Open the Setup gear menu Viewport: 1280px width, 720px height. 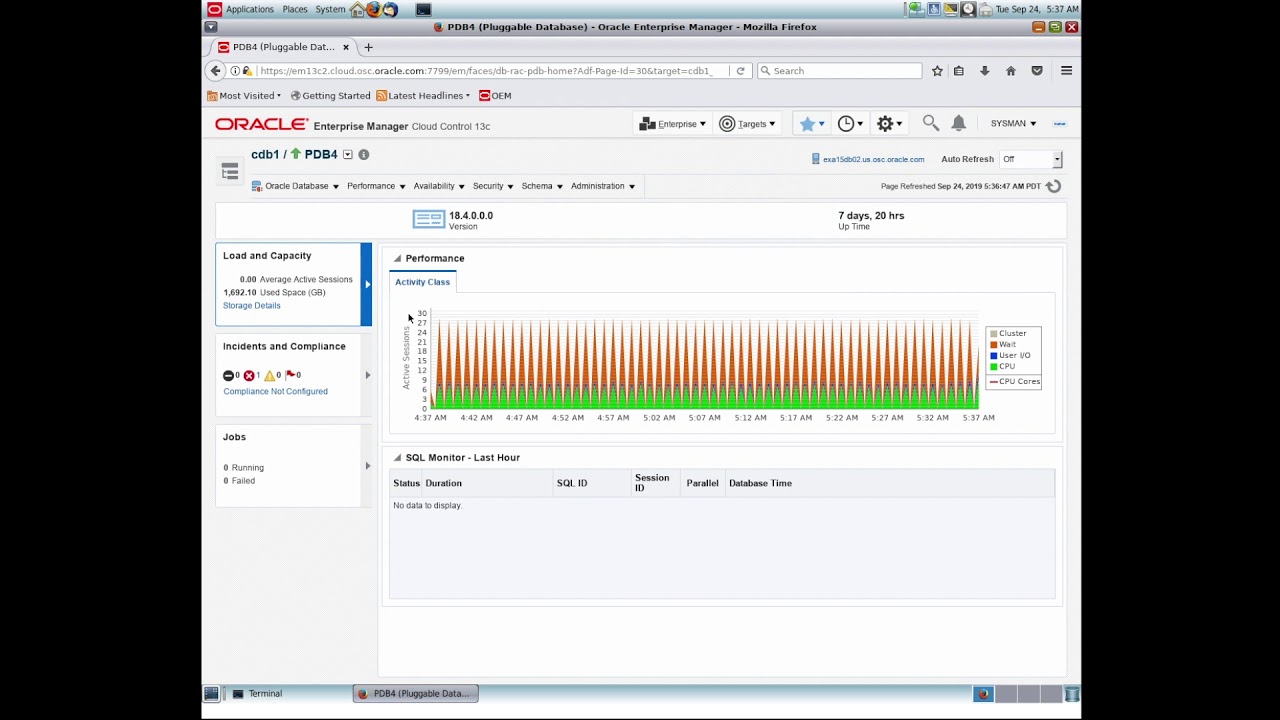click(x=889, y=124)
